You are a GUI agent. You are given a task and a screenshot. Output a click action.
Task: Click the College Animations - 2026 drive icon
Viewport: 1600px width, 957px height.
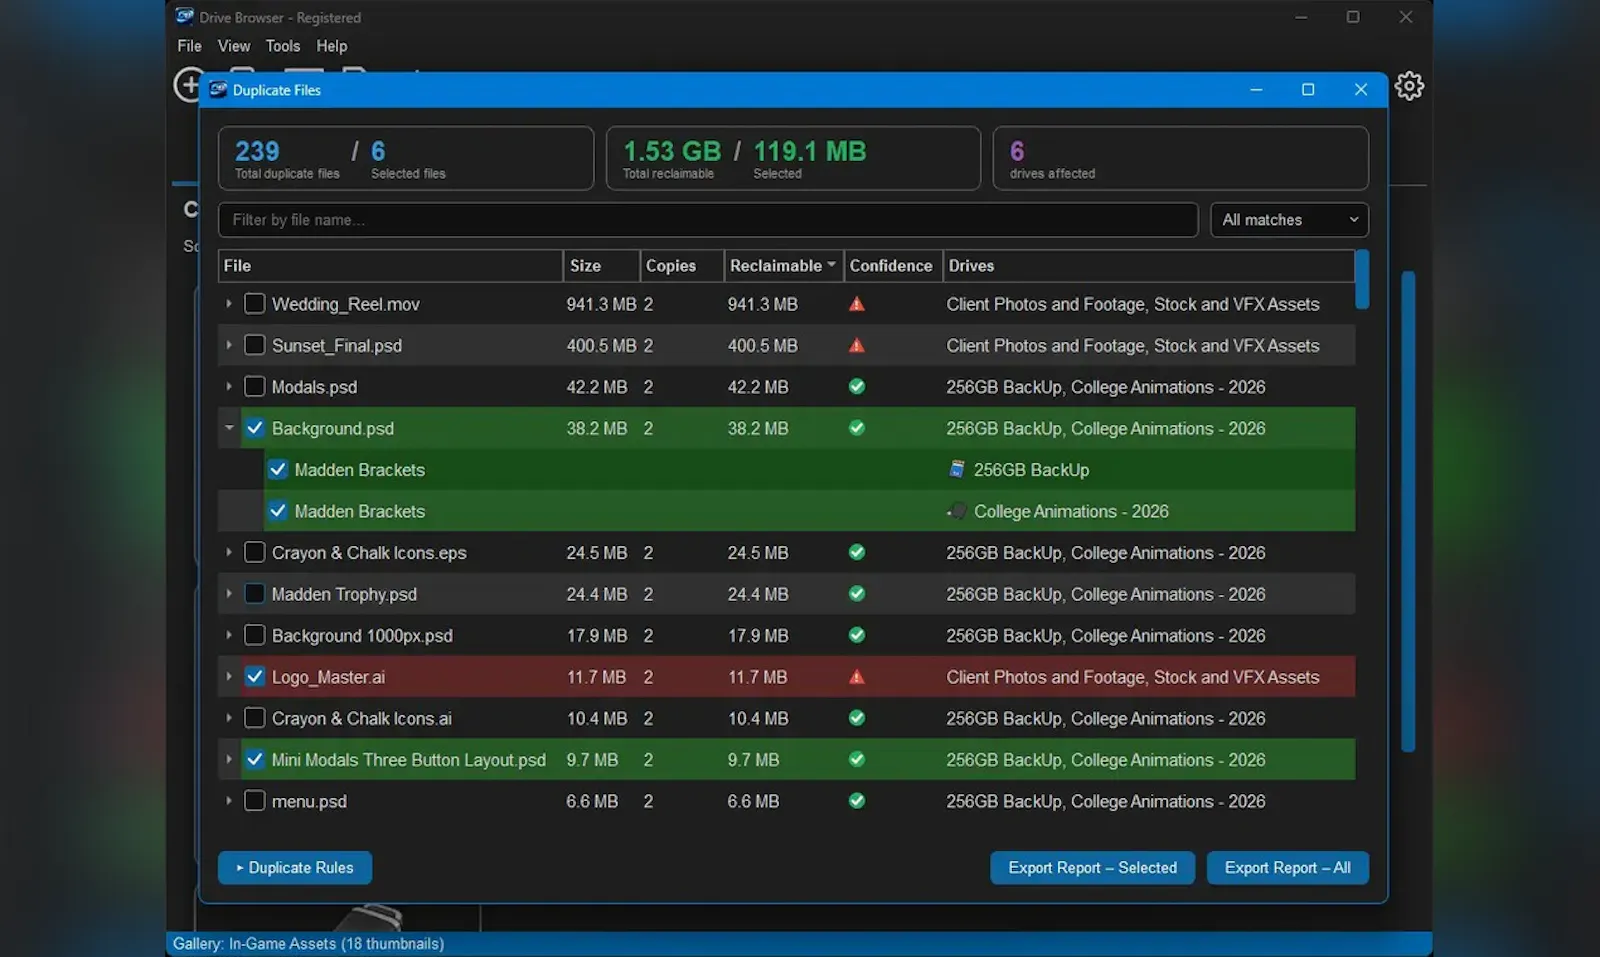pyautogui.click(x=957, y=511)
